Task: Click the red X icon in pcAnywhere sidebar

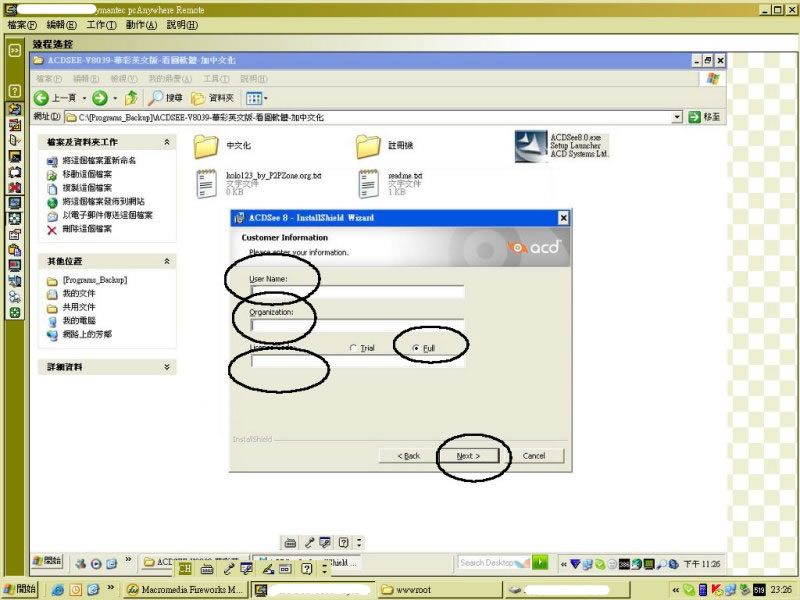Action: pyautogui.click(x=14, y=188)
